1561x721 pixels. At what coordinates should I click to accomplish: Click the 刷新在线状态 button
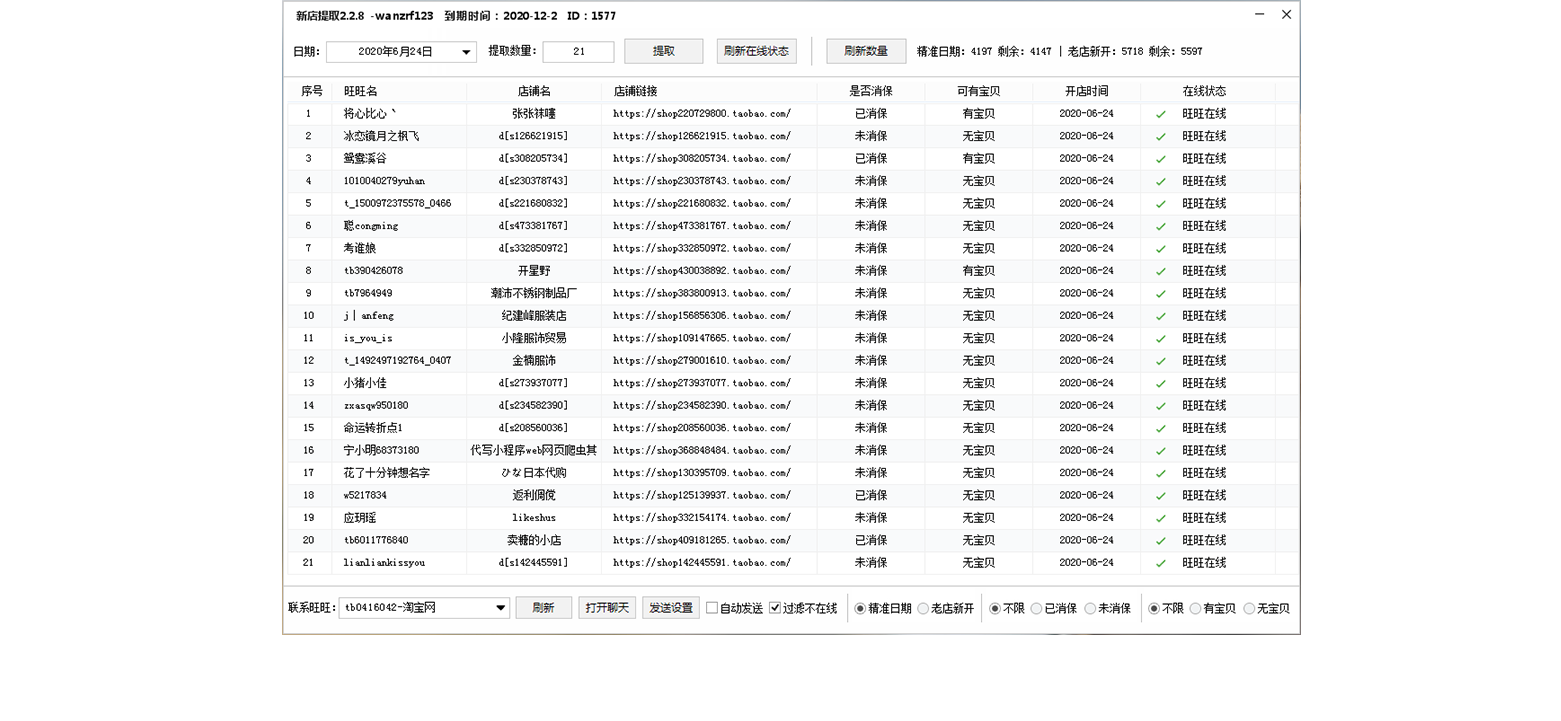(x=756, y=52)
